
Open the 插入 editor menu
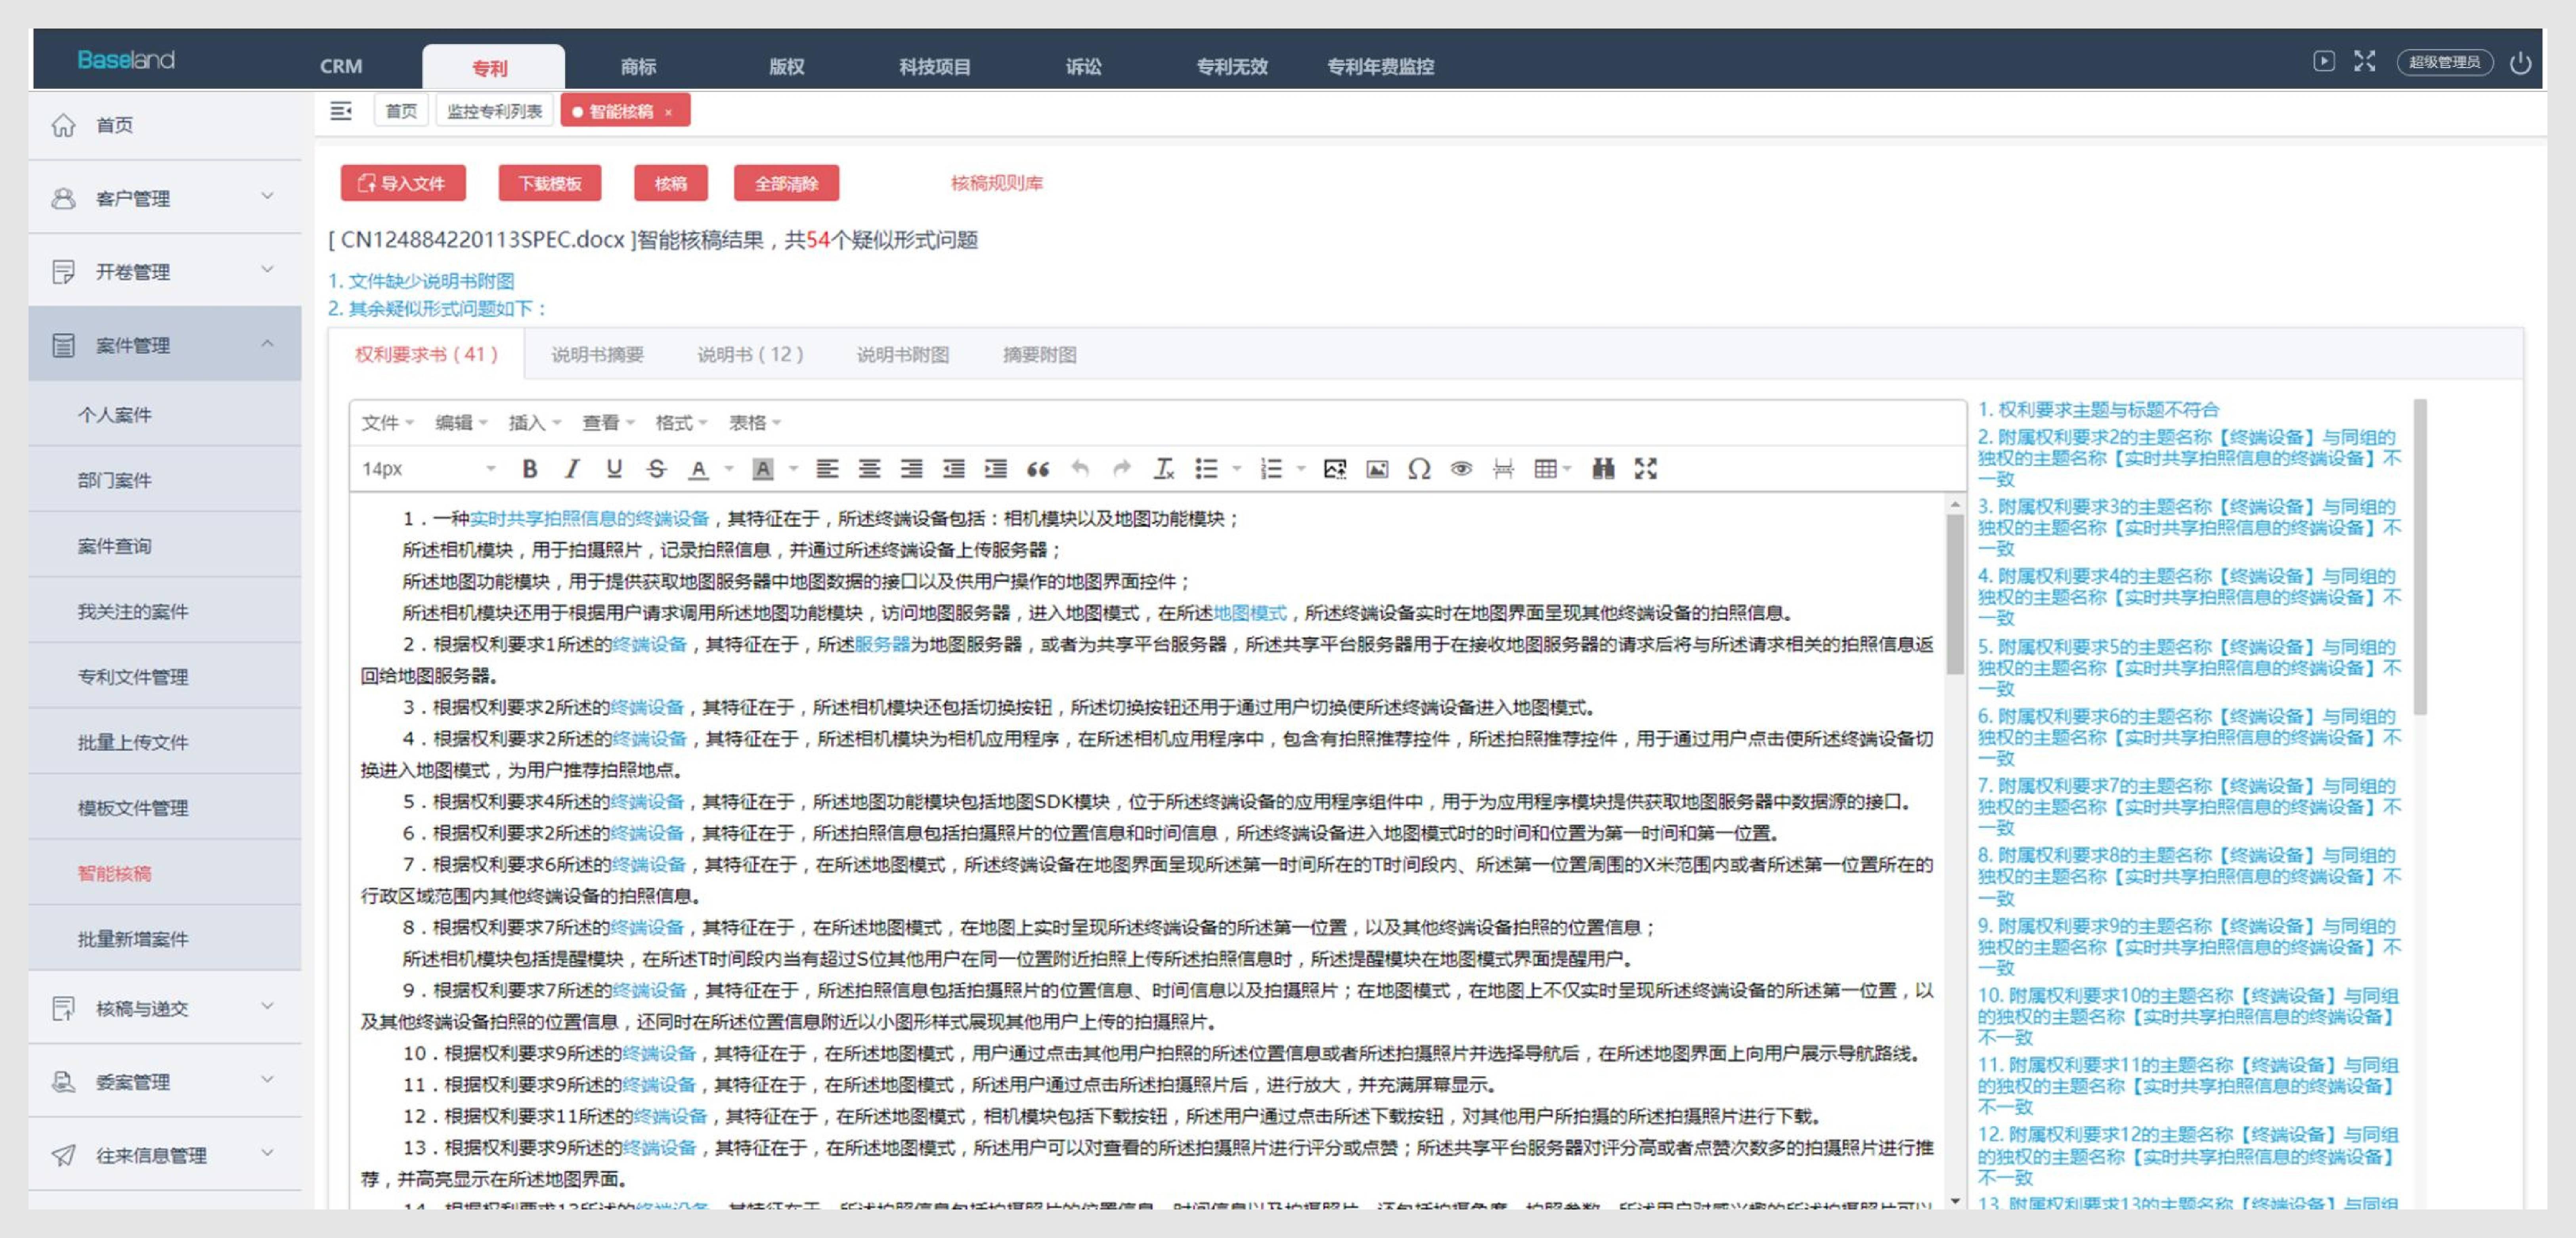point(535,422)
